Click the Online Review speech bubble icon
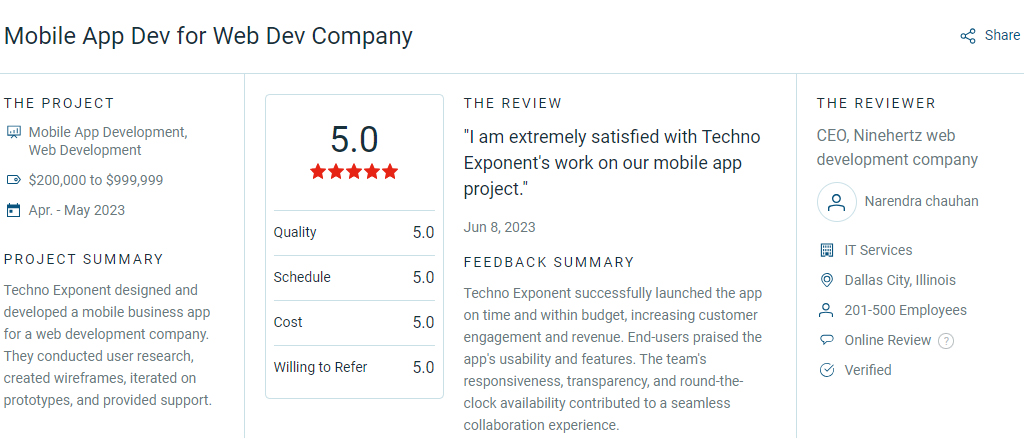 pyautogui.click(x=827, y=340)
